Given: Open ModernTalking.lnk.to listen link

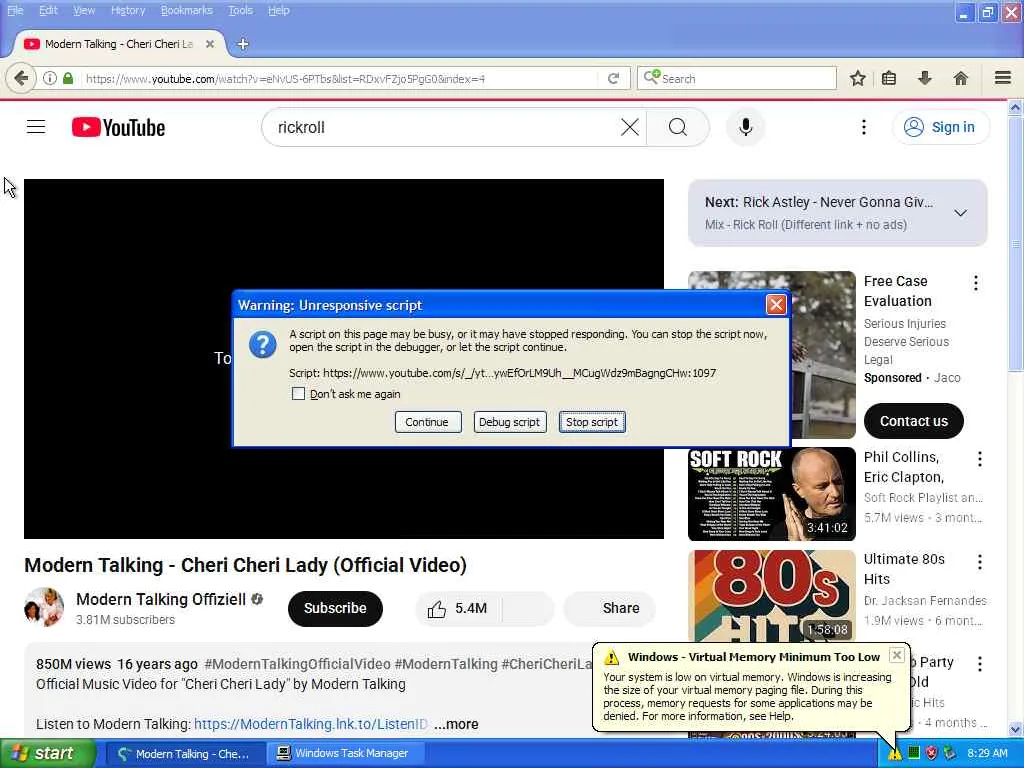Looking at the screenshot, I should [311, 724].
